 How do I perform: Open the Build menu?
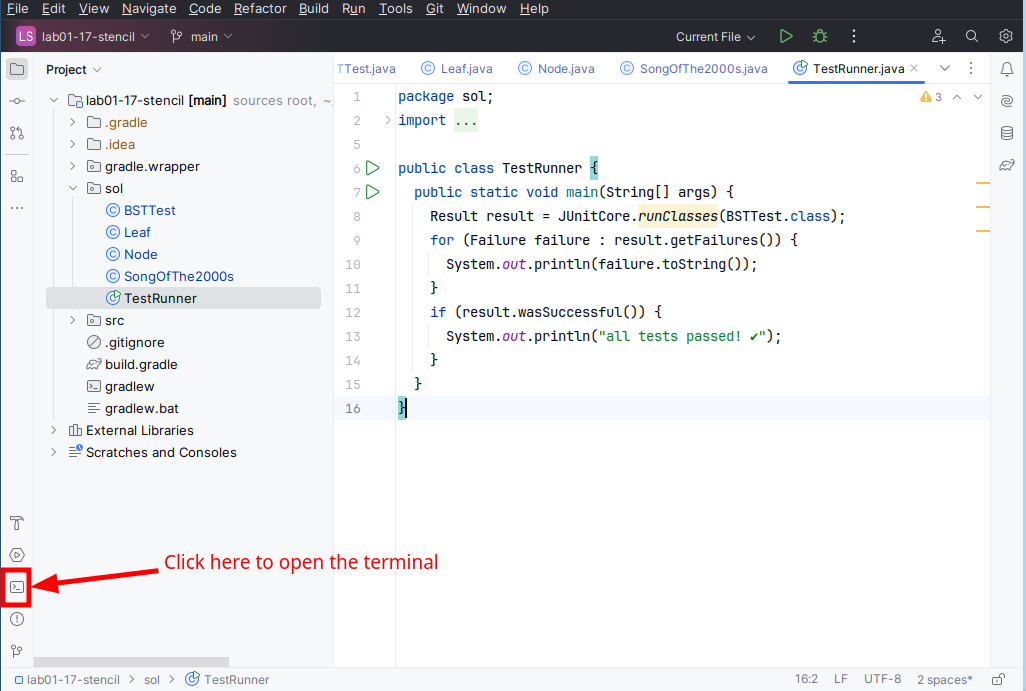tap(313, 9)
